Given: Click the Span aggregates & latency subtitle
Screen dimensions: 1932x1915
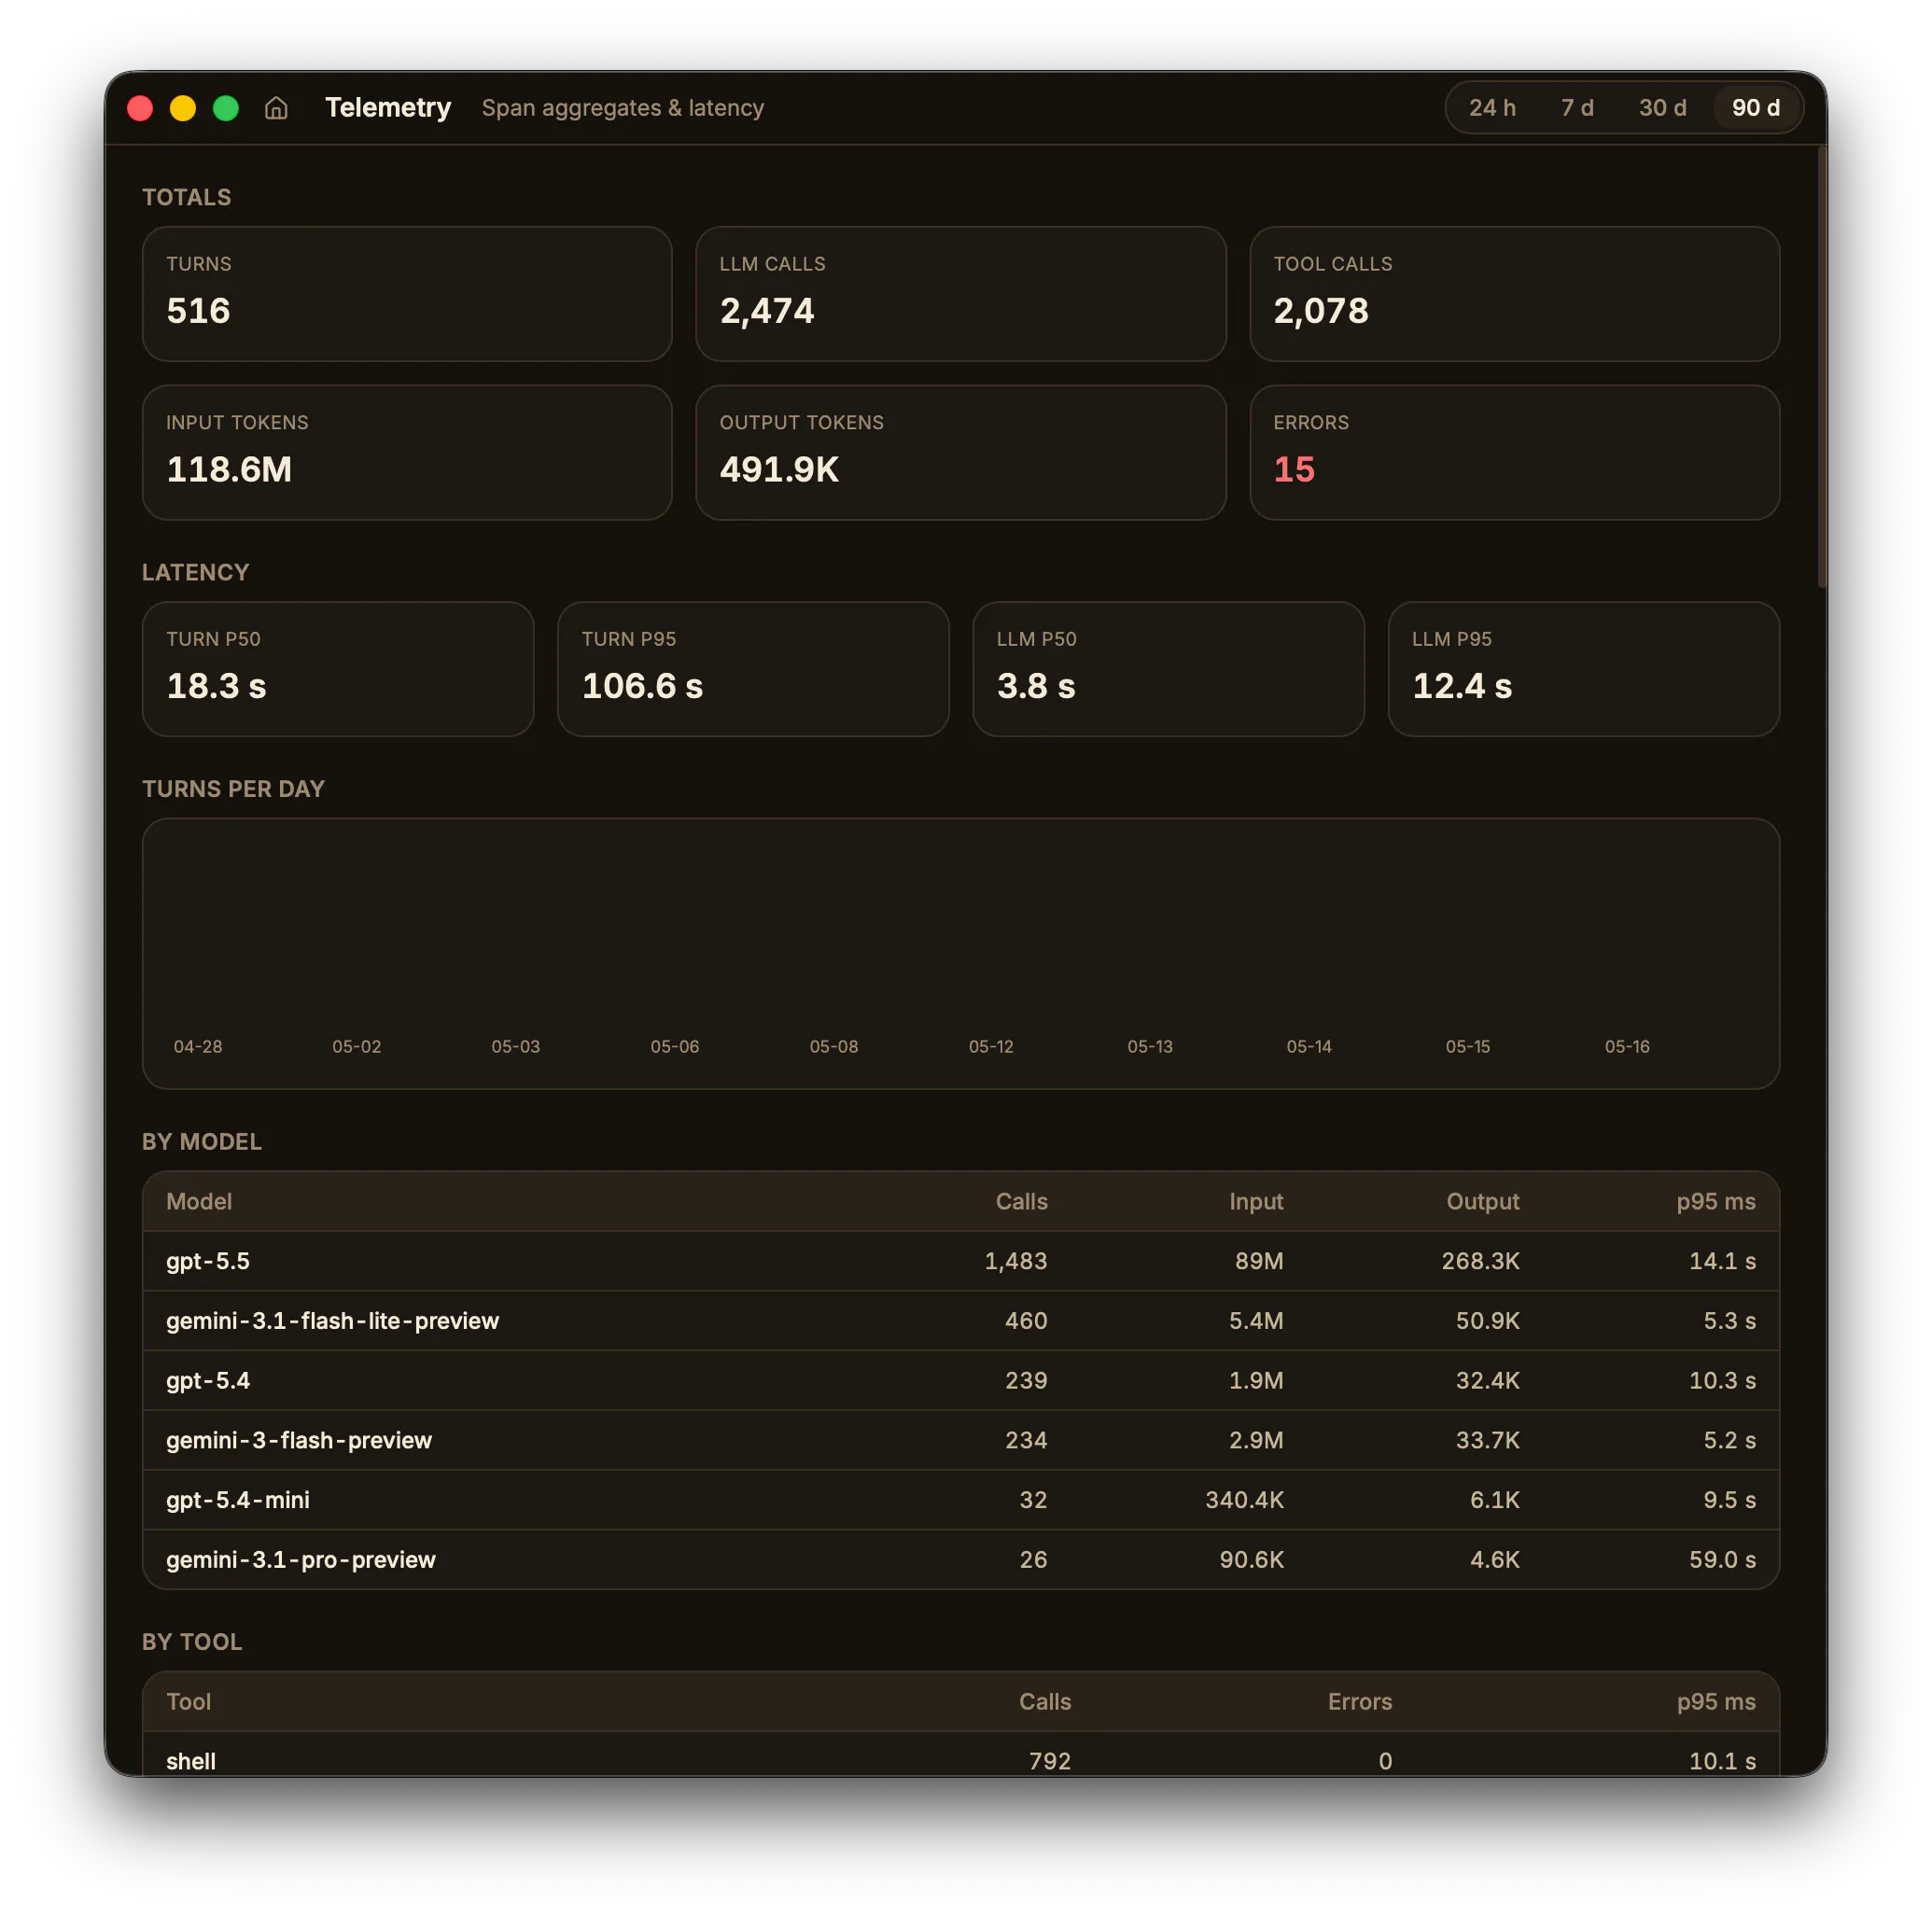Looking at the screenshot, I should click(623, 108).
